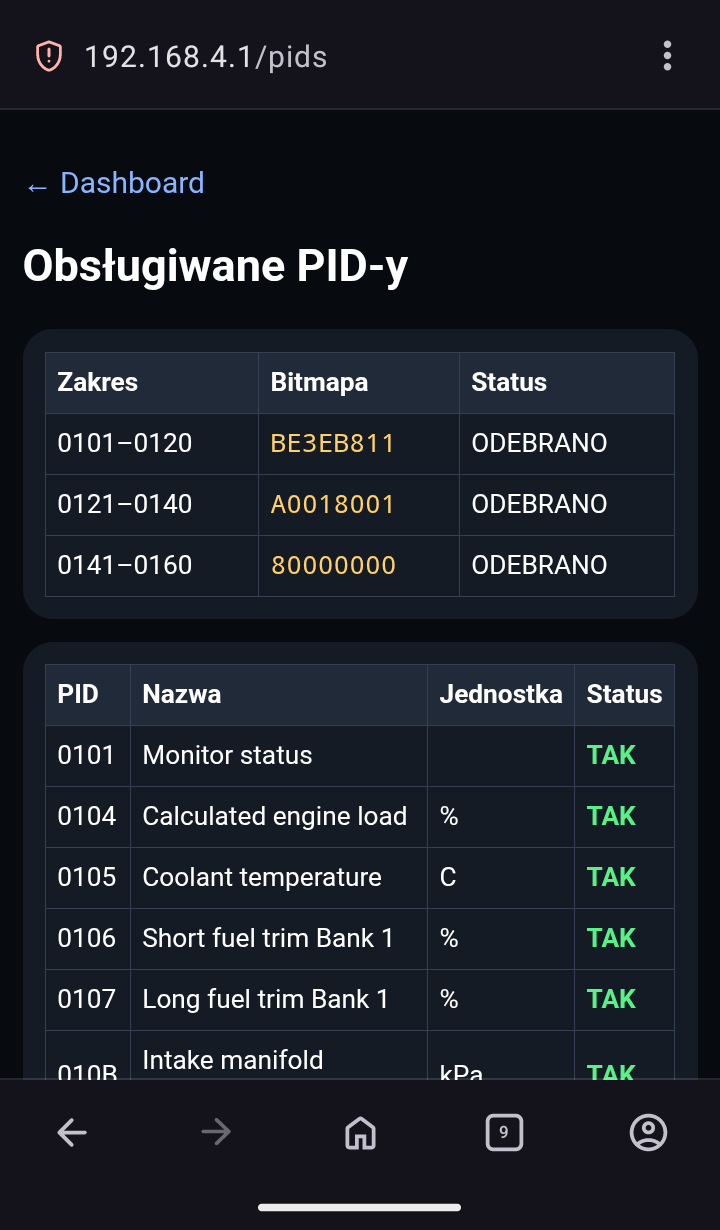Image resolution: width=720 pixels, height=1230 pixels.
Task: Open the account profile icon
Action: pos(648,1132)
